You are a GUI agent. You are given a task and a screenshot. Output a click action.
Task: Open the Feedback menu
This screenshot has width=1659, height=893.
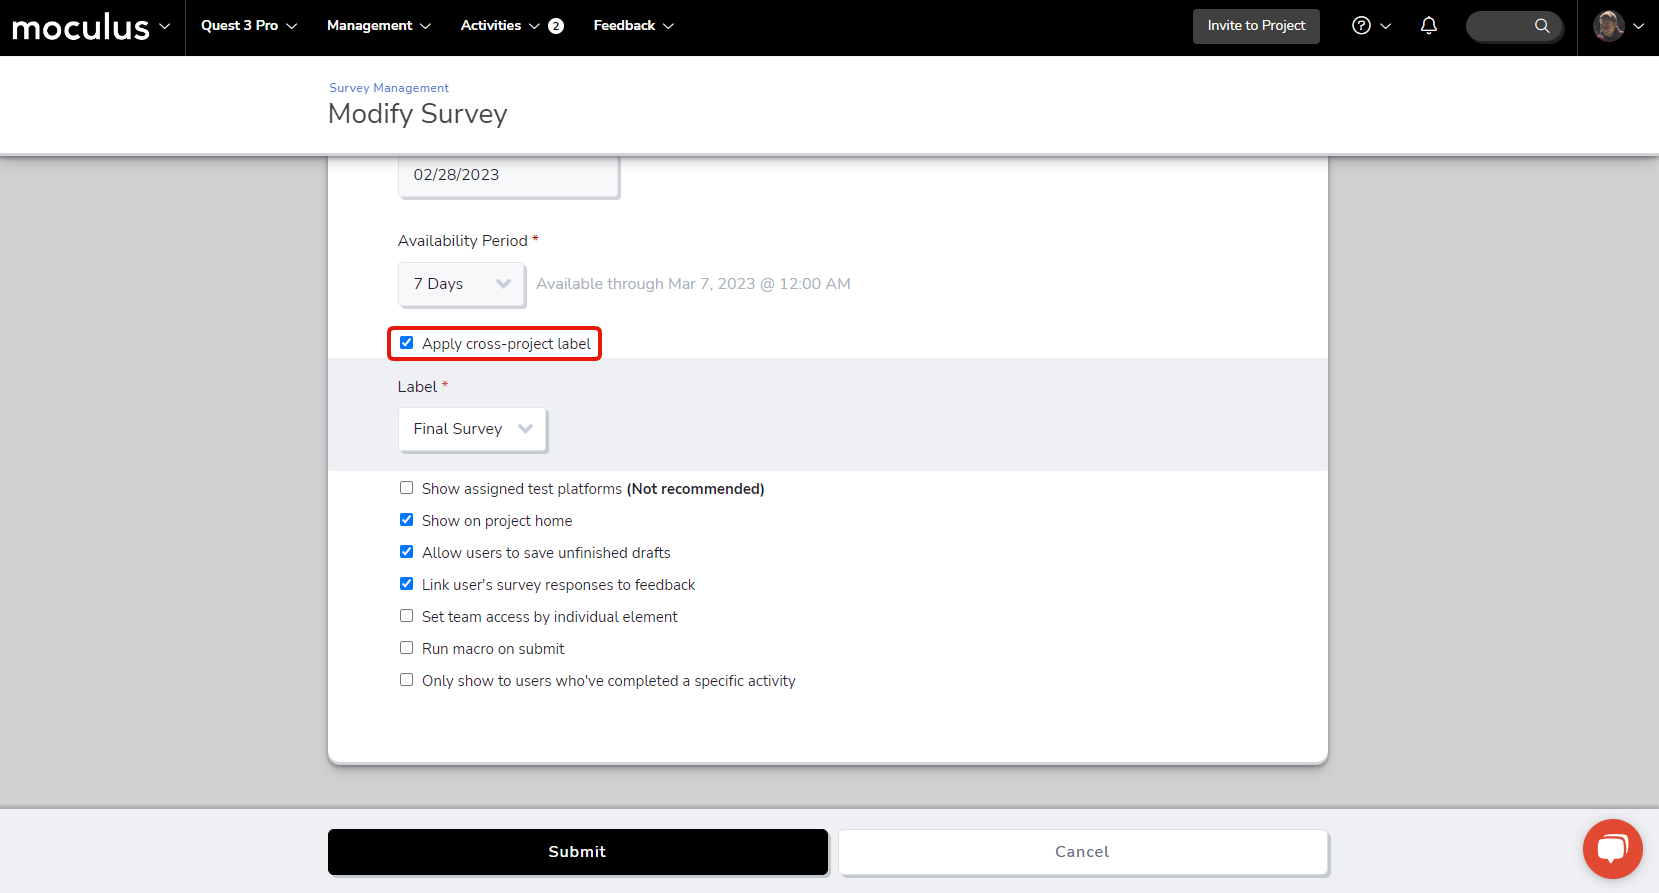[633, 26]
